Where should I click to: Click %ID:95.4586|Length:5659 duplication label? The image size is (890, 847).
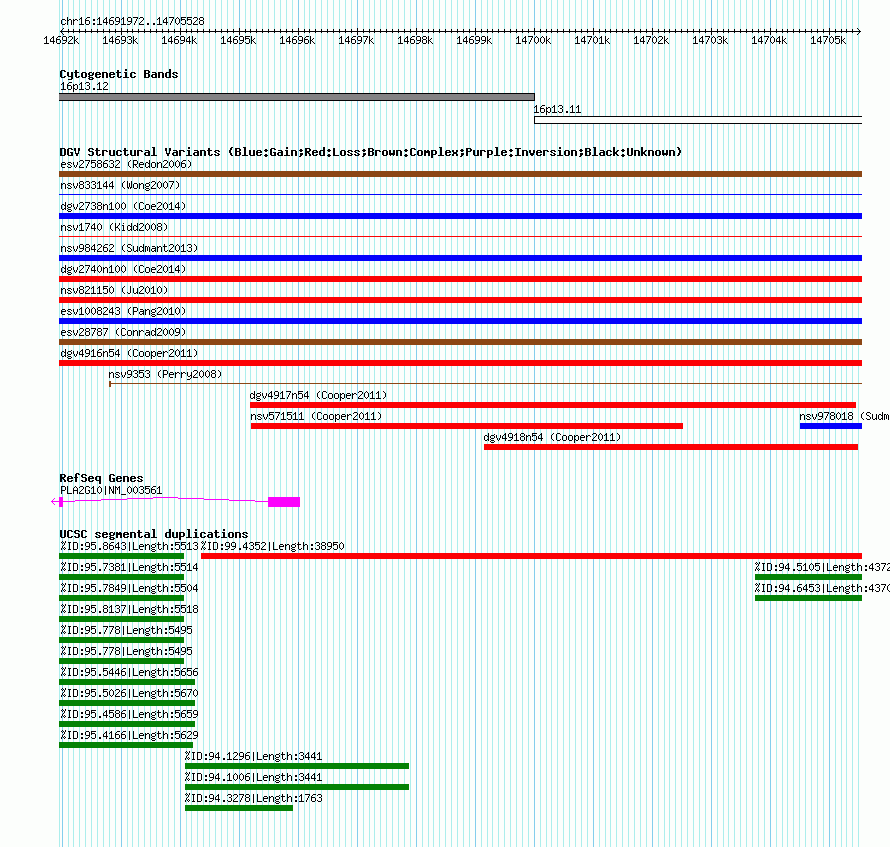[129, 714]
